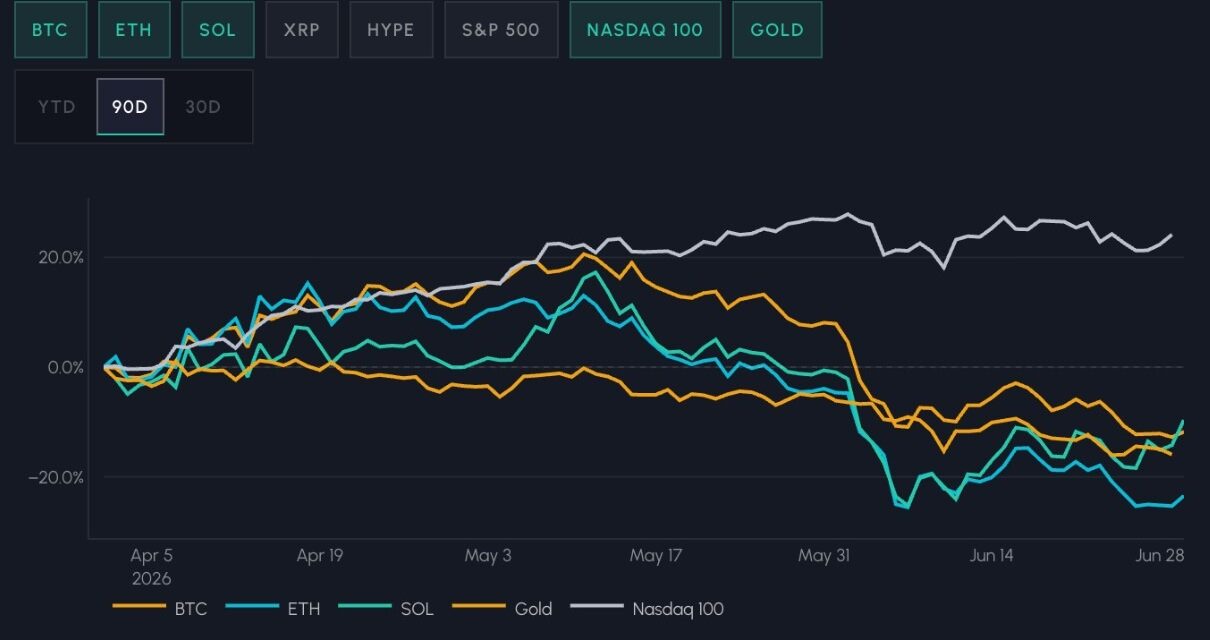Click the Apr 5 date label
The height and width of the screenshot is (640, 1210).
(150, 556)
